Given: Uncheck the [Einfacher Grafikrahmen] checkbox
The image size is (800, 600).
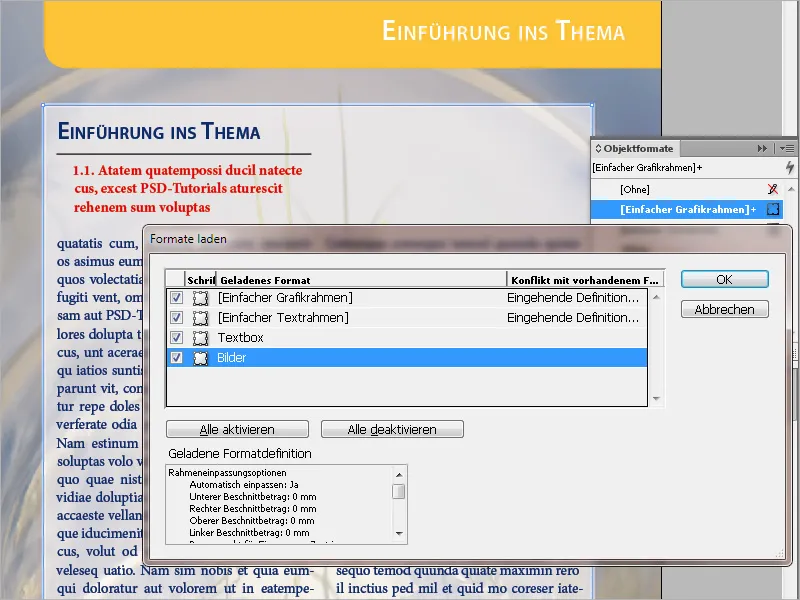Looking at the screenshot, I should (176, 297).
